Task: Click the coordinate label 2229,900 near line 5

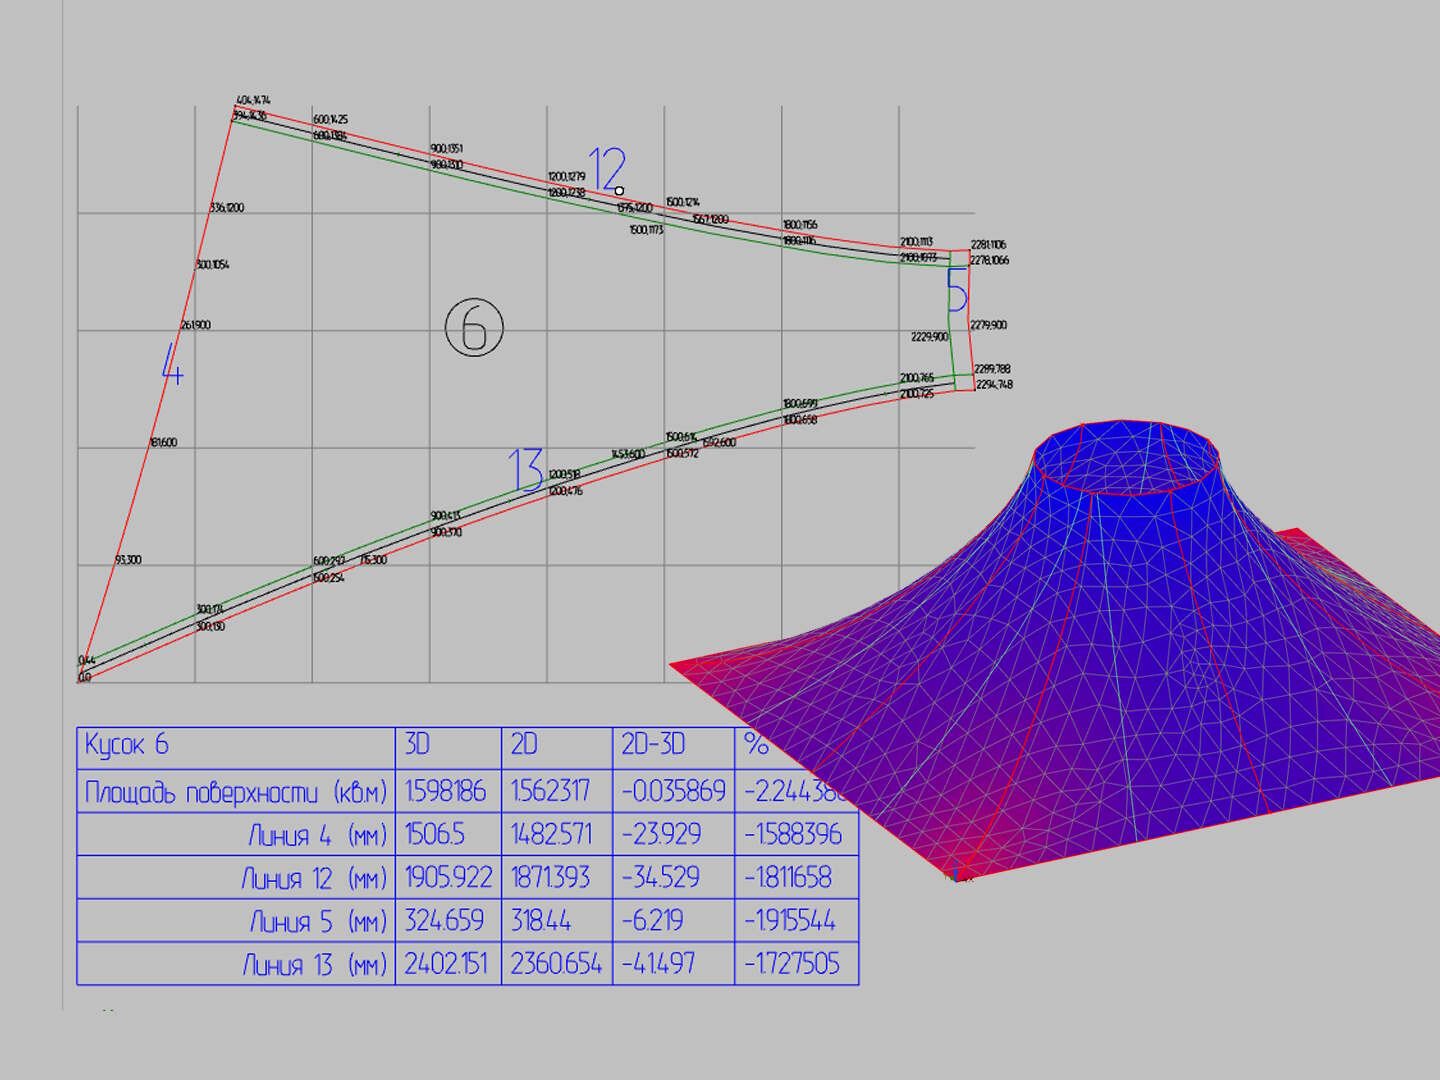Action: [x=929, y=337]
